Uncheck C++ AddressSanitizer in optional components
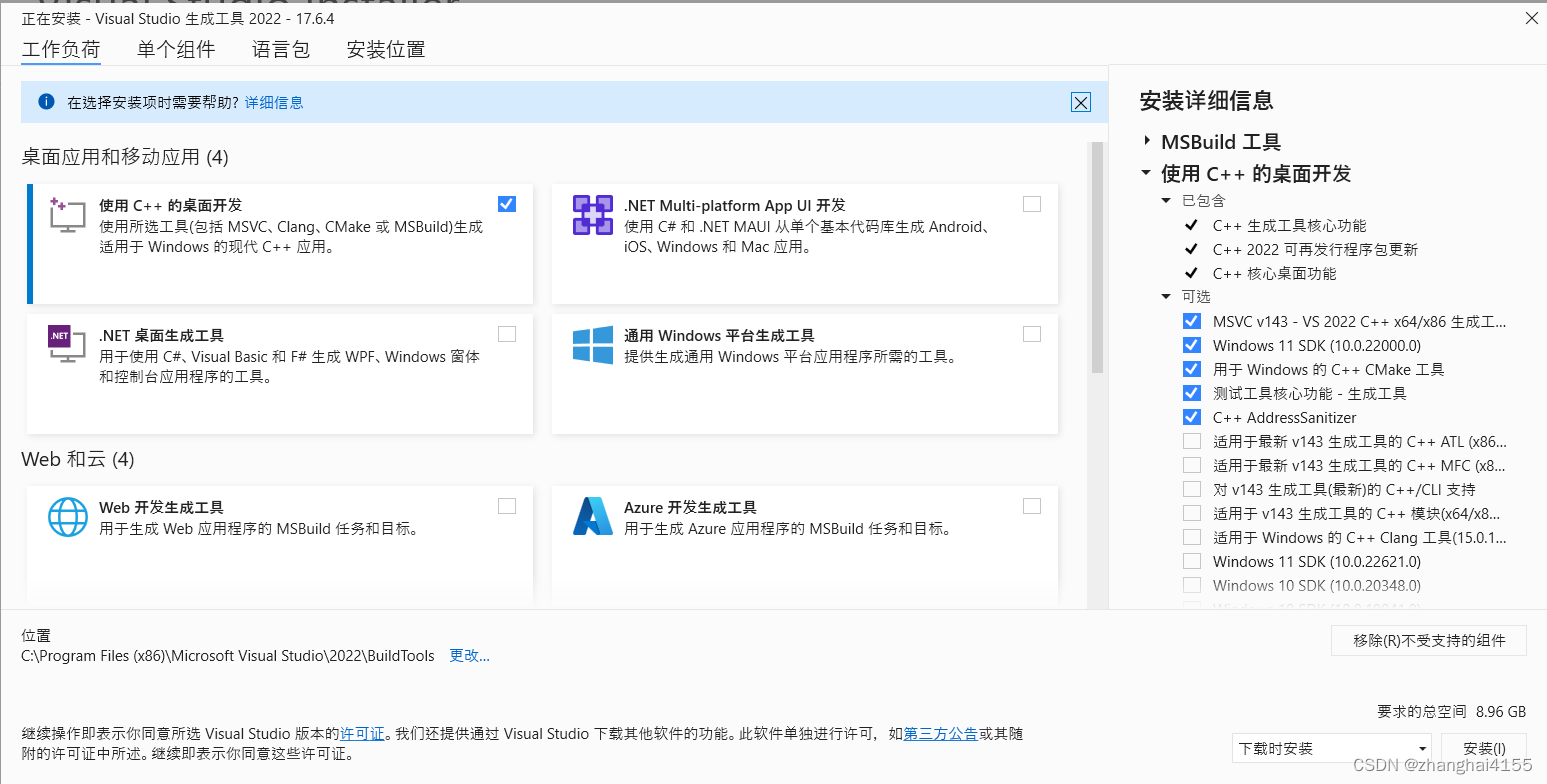Image resolution: width=1547 pixels, height=784 pixels. (1192, 417)
